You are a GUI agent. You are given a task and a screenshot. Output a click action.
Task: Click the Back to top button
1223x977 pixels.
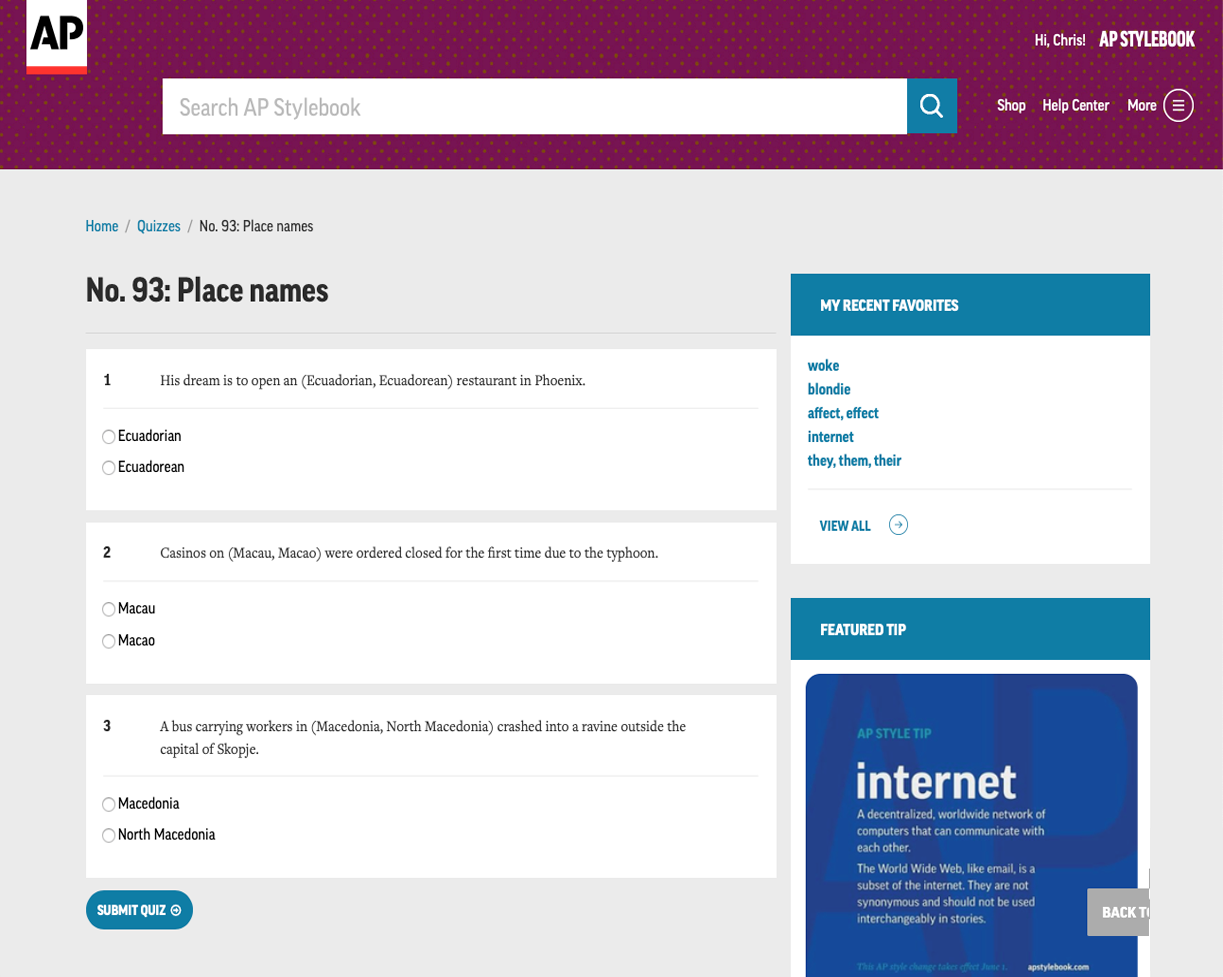tap(1119, 912)
